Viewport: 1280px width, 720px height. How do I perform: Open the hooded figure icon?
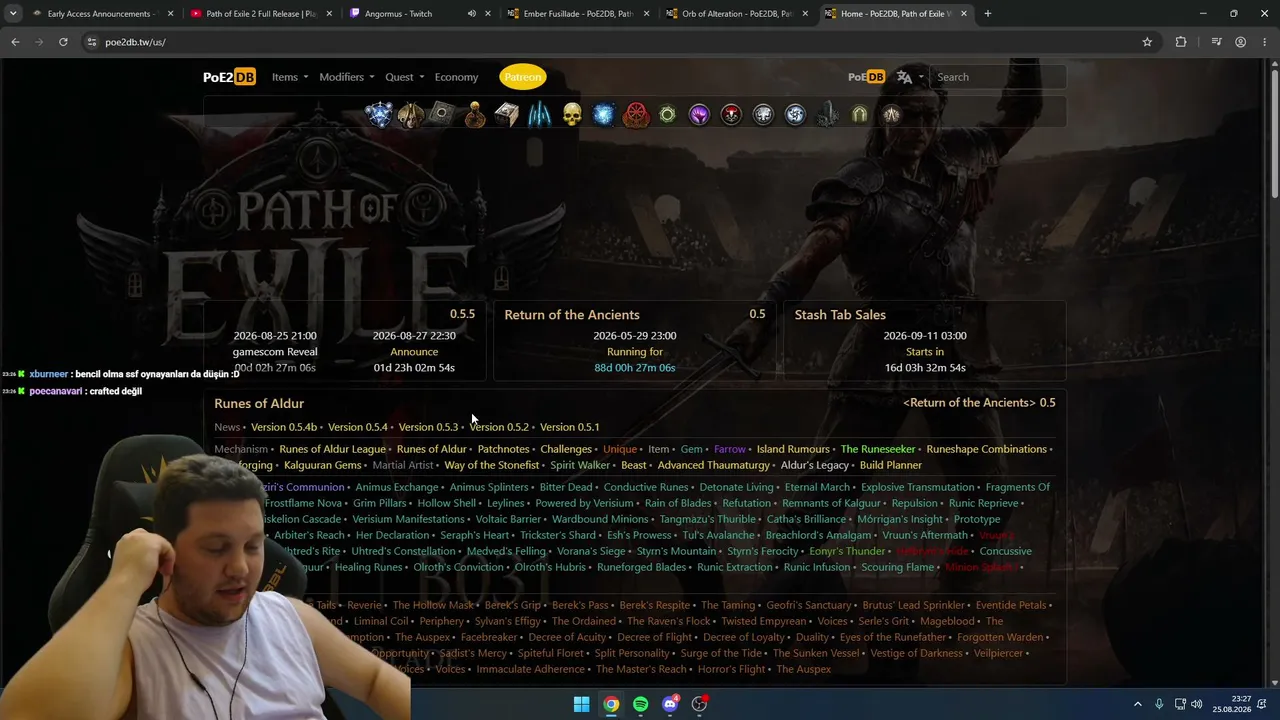pos(410,115)
